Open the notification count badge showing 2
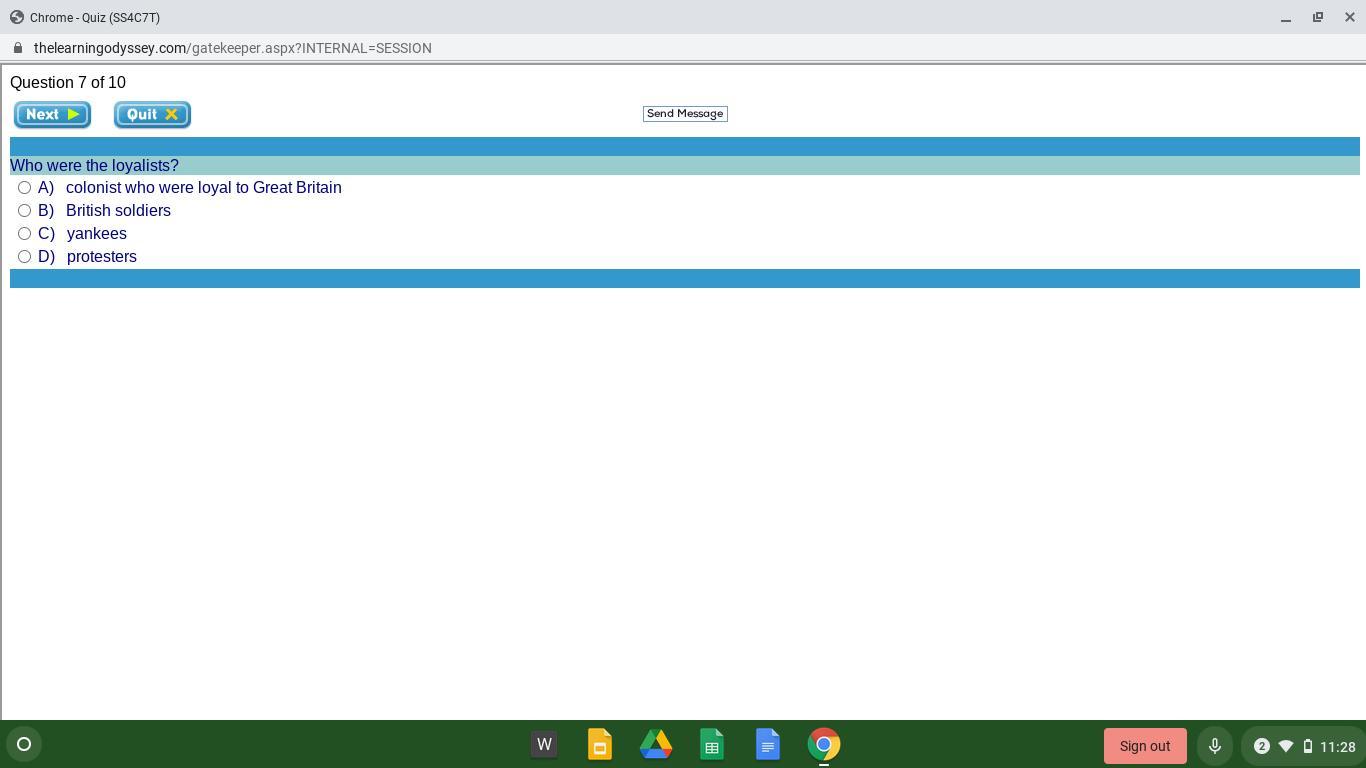Image resolution: width=1366 pixels, height=768 pixels. click(x=1262, y=746)
